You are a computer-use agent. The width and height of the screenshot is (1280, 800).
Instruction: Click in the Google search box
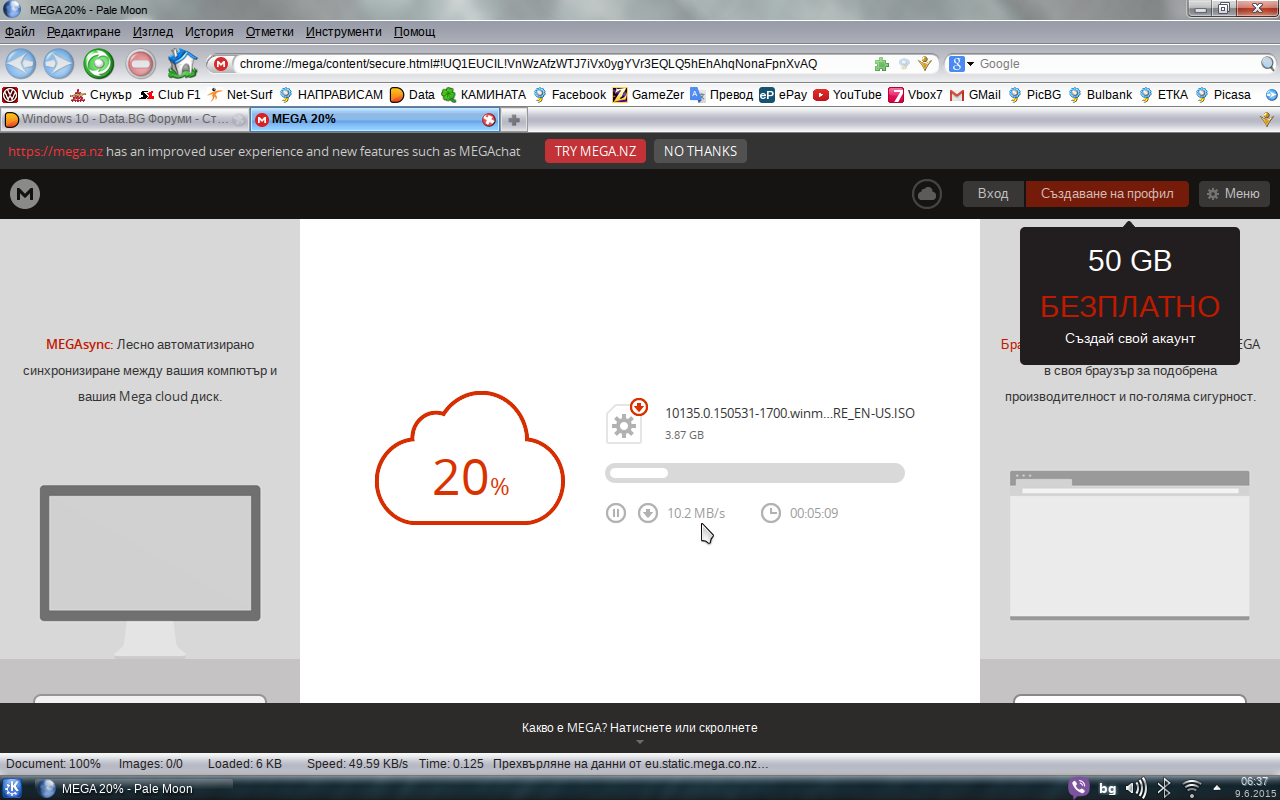1115,64
